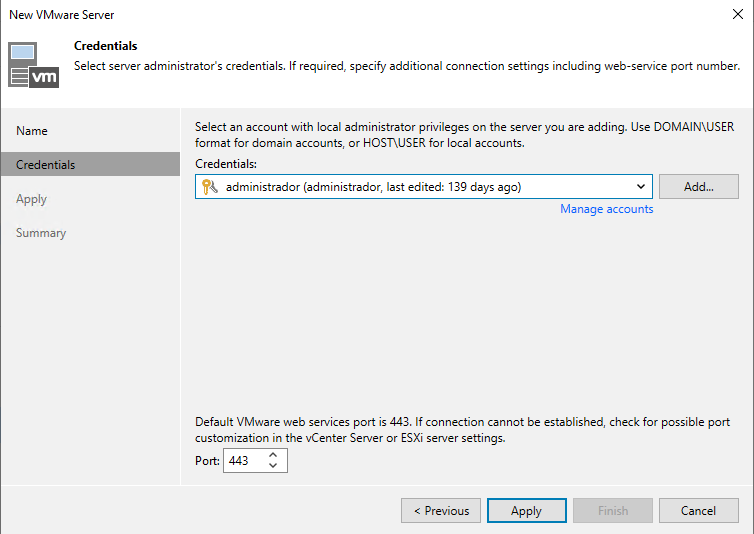754x534 pixels.
Task: Click the key icon in credentials field
Action: pyautogui.click(x=210, y=187)
